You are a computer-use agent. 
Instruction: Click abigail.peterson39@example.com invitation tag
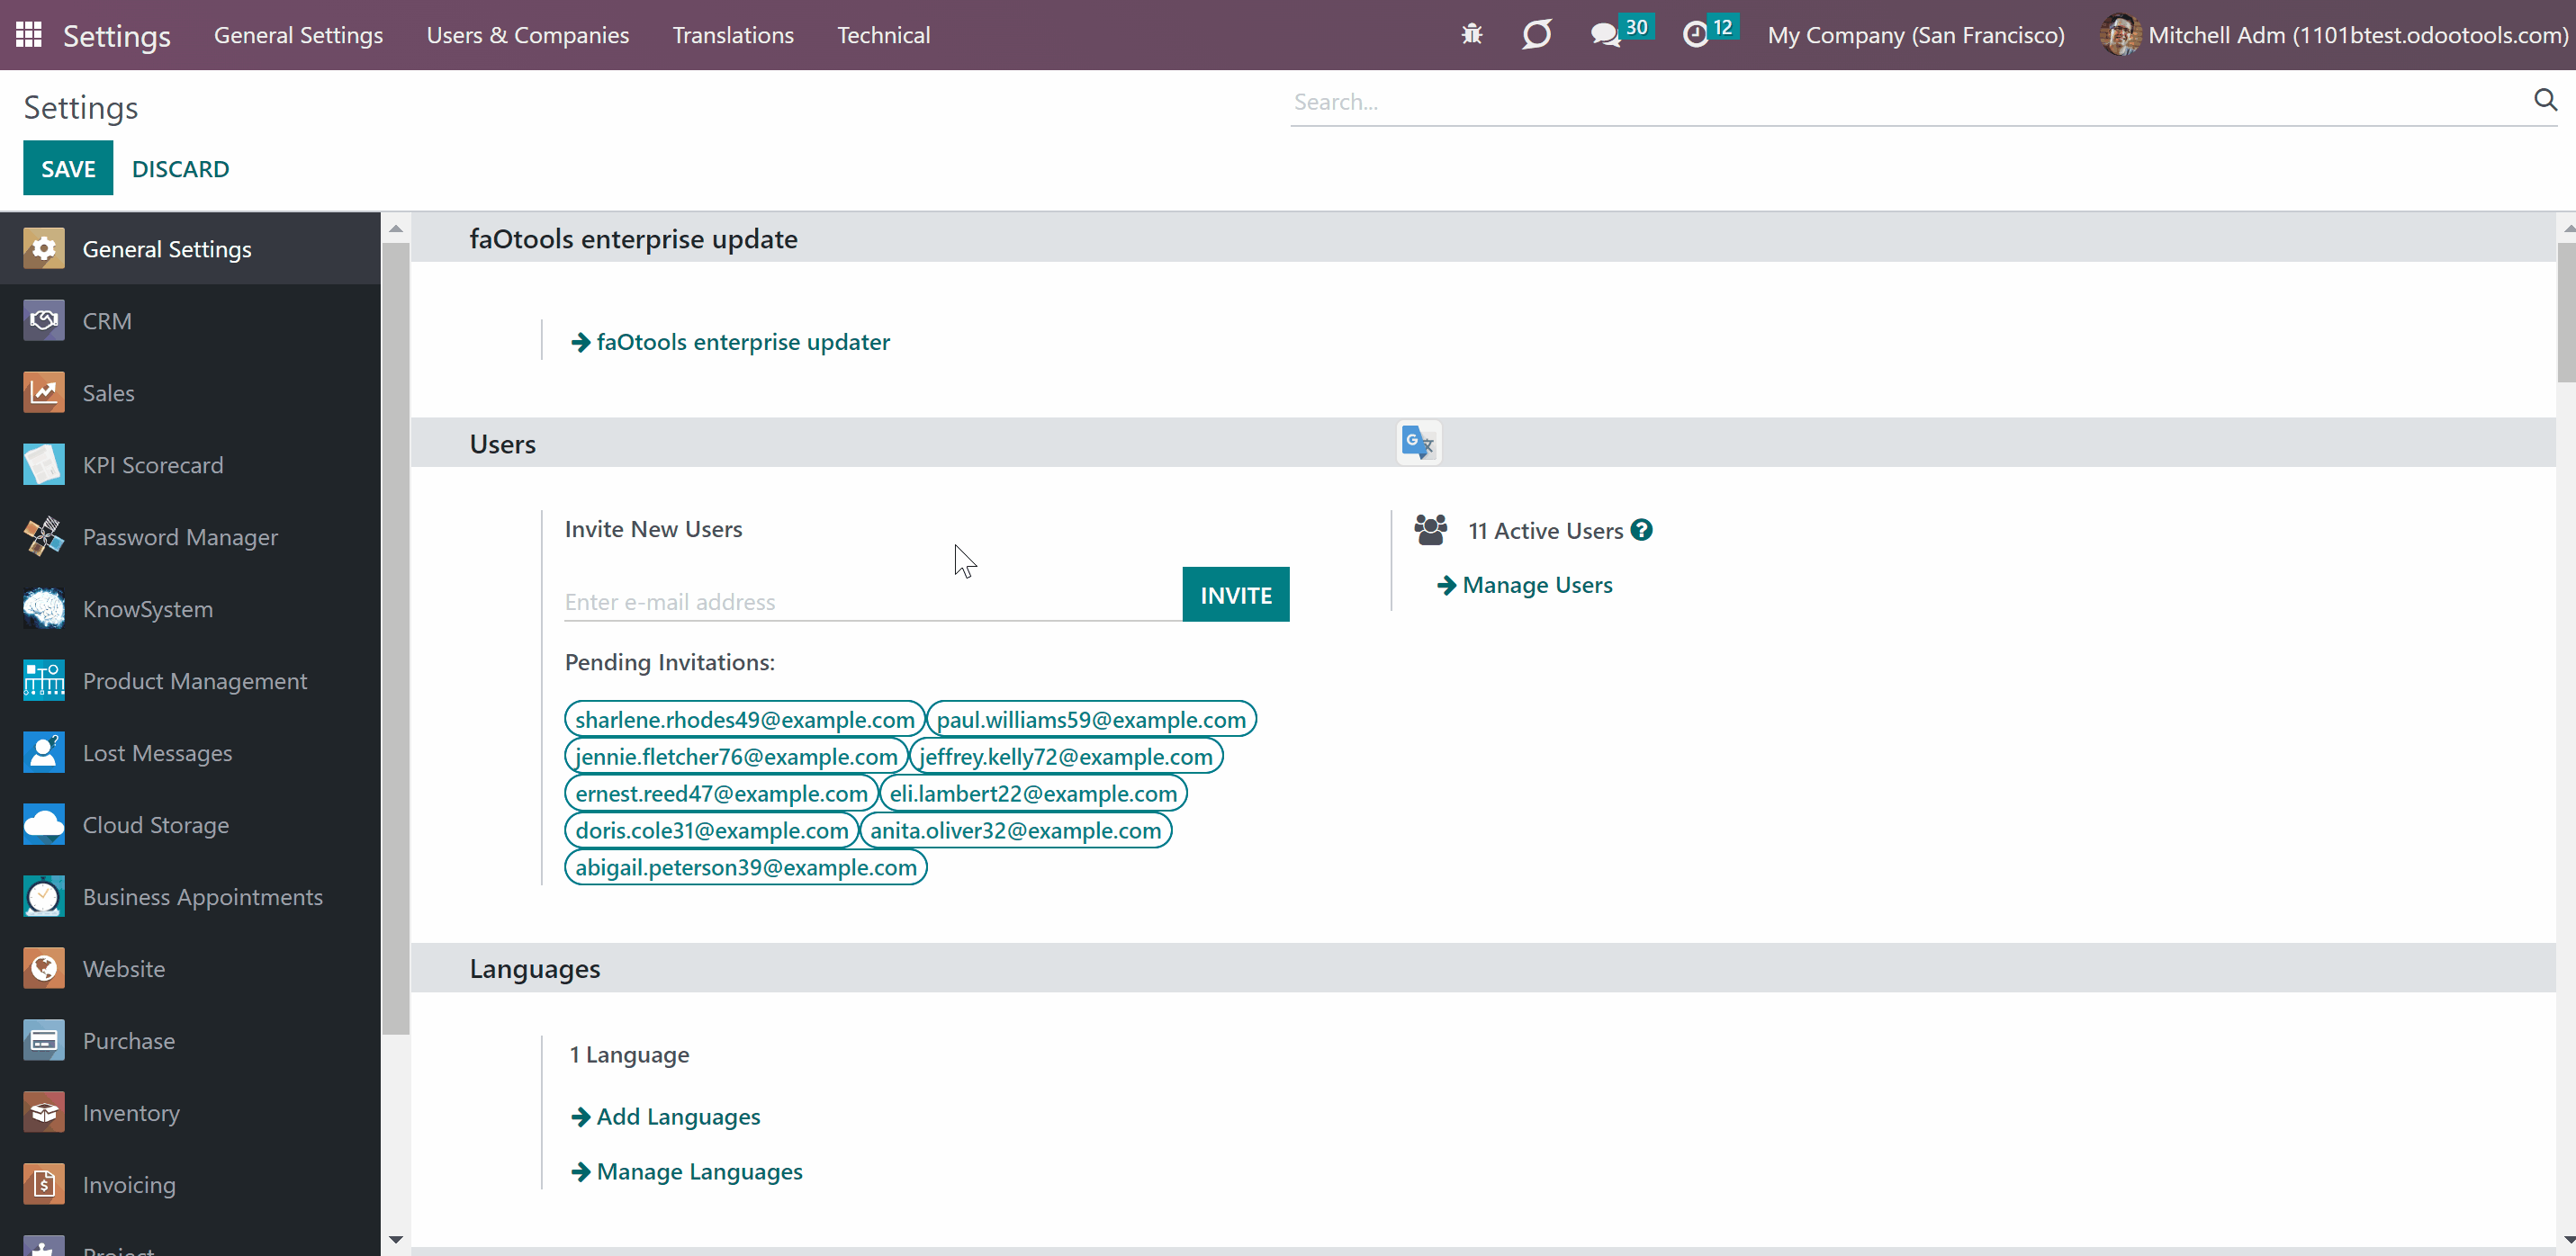[x=746, y=867]
